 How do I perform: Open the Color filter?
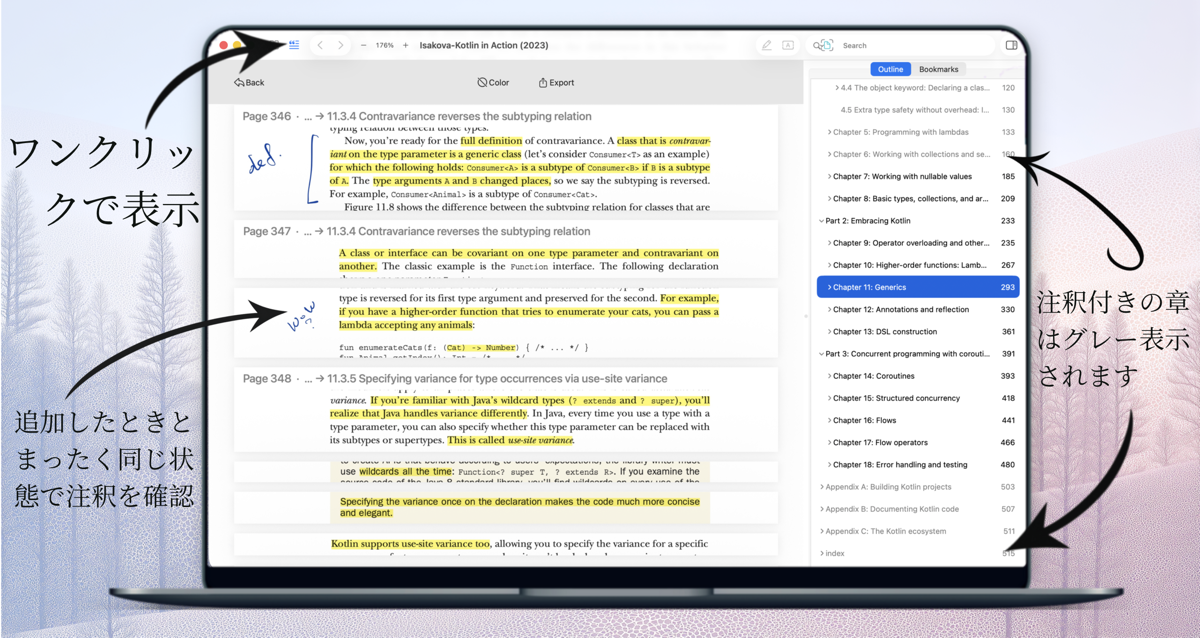493,83
